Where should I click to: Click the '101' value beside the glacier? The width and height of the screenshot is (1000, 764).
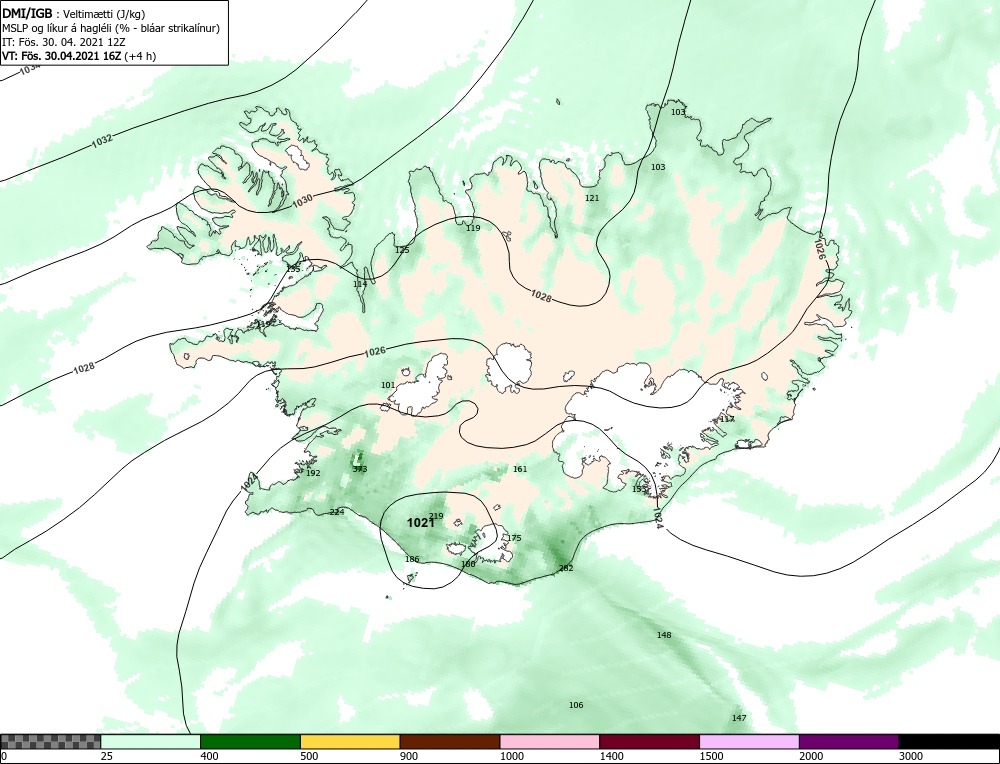[388, 385]
